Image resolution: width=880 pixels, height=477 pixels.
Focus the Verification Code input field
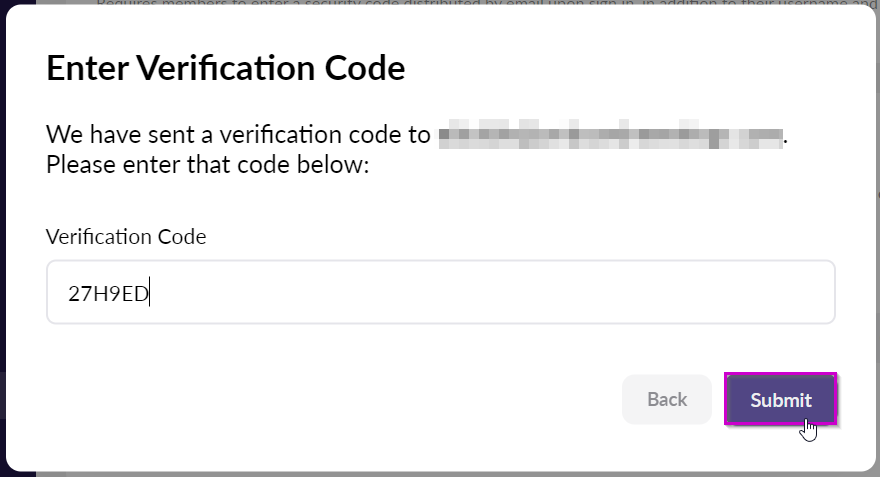click(441, 292)
